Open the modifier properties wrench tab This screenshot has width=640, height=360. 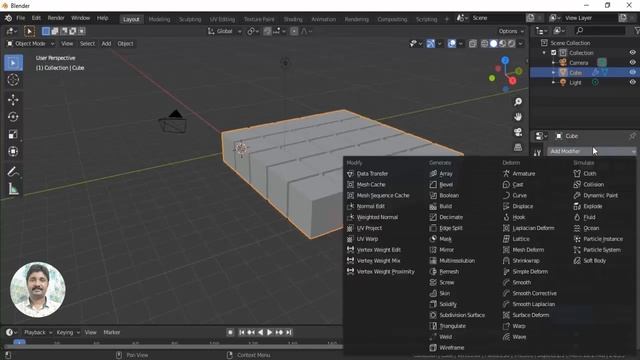click(537, 152)
